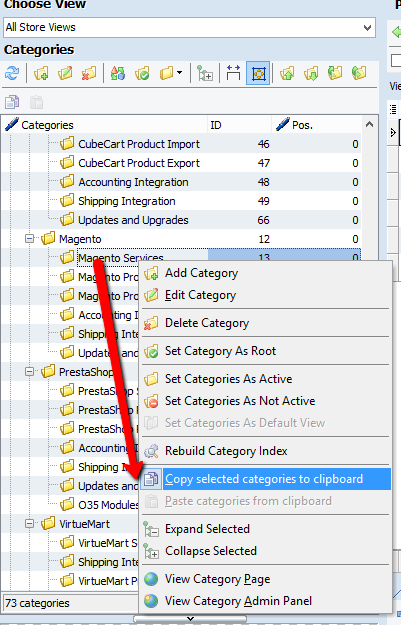Choose Set Categories As Not Active
The width and height of the screenshot is (401, 625).
coord(240,401)
